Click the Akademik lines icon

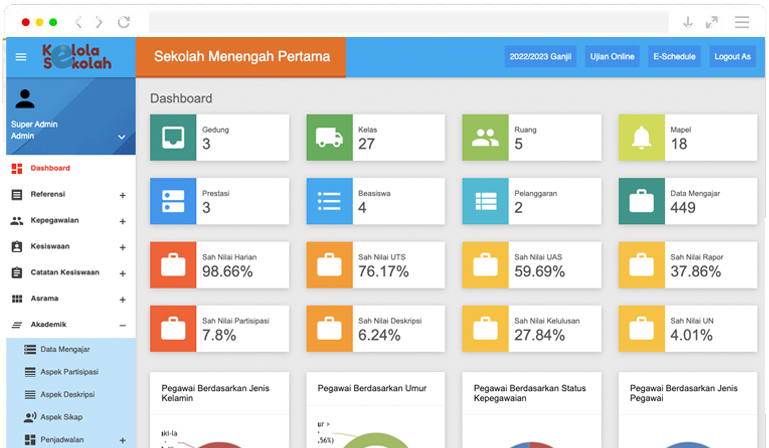17,325
